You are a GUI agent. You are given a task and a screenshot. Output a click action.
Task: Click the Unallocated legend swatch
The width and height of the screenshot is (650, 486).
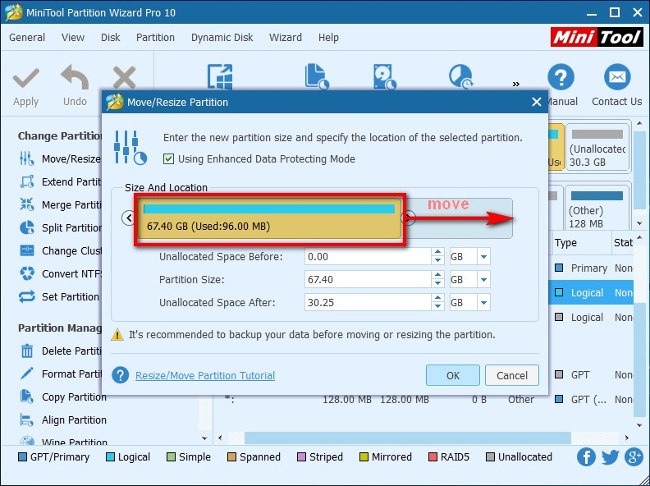pyautogui.click(x=490, y=457)
